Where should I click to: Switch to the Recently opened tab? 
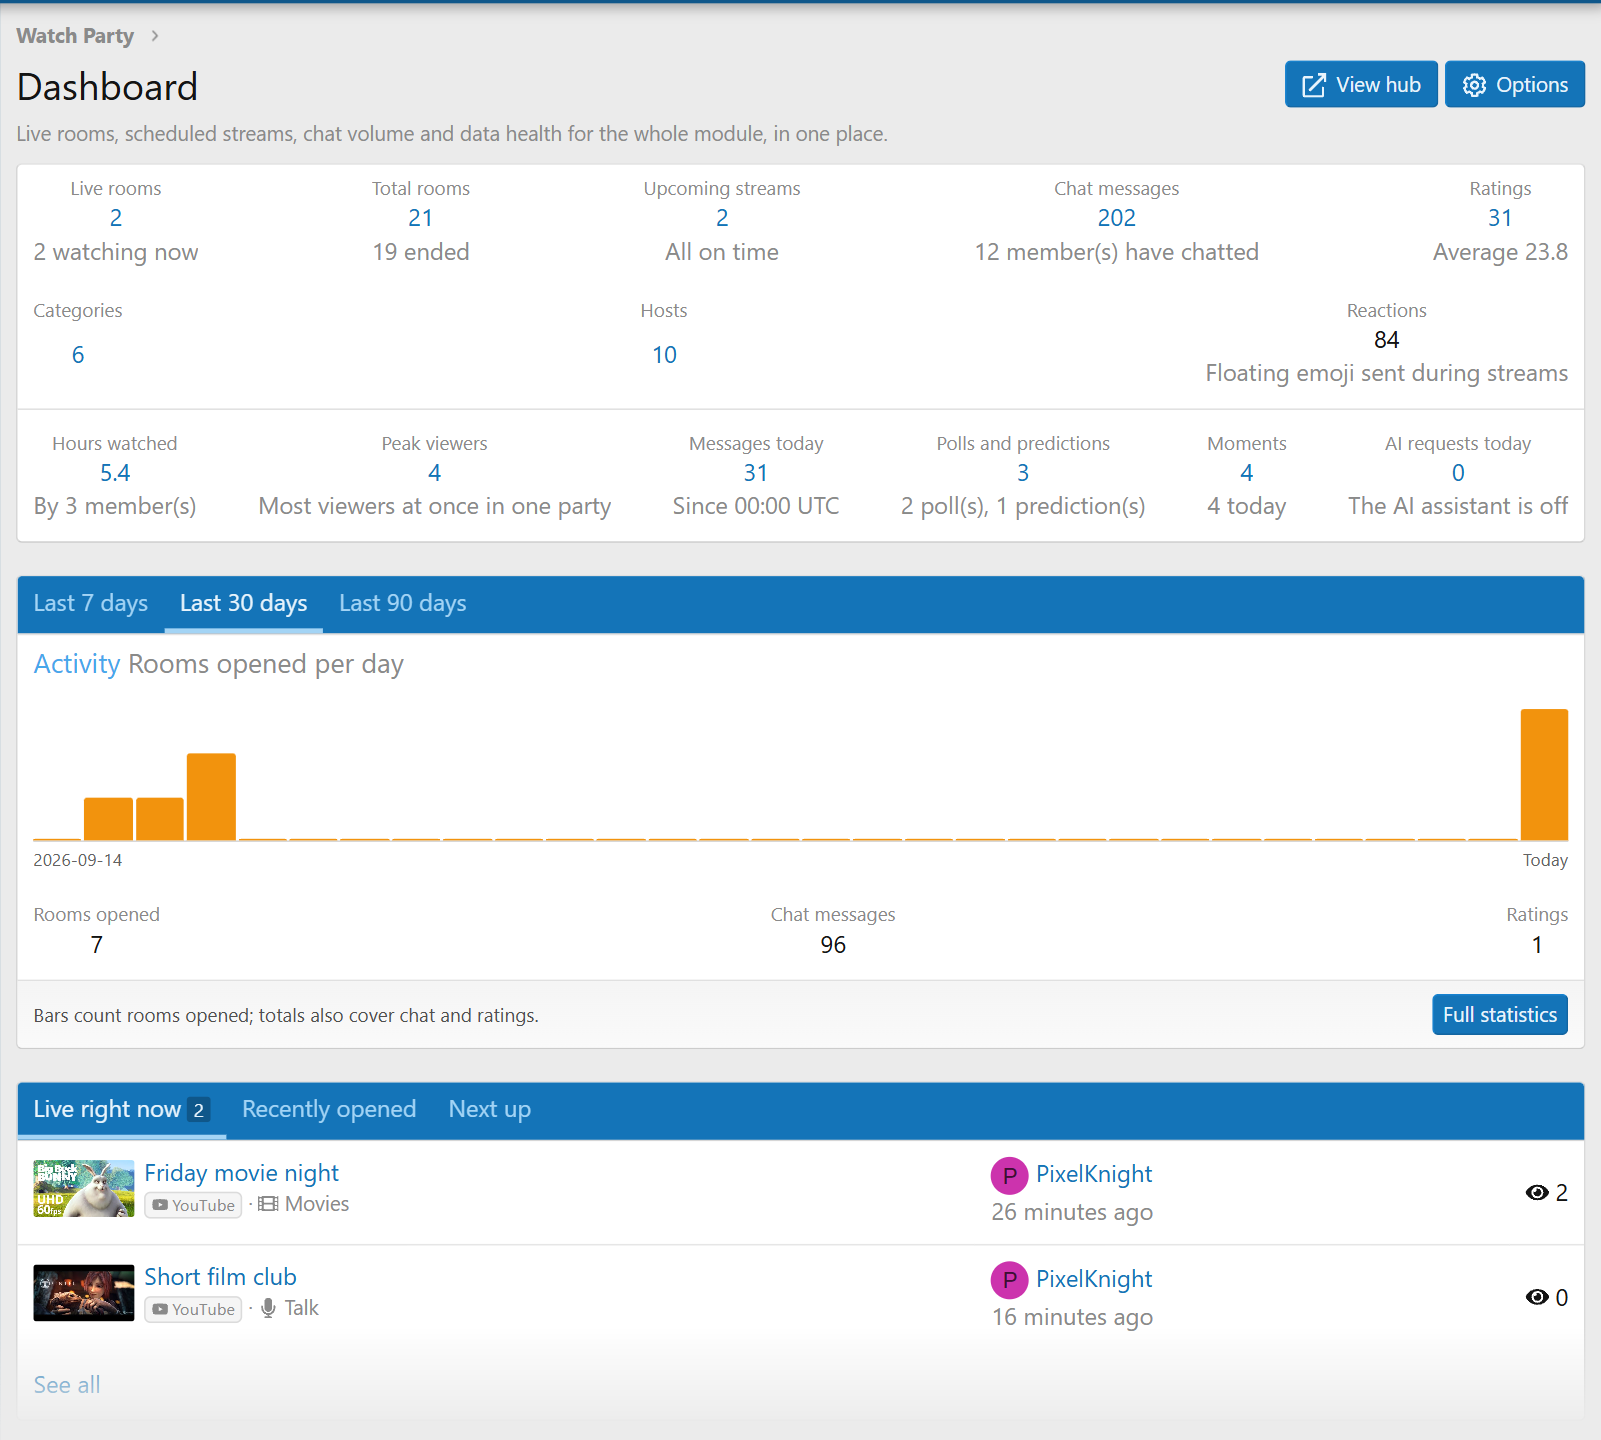click(x=329, y=1109)
